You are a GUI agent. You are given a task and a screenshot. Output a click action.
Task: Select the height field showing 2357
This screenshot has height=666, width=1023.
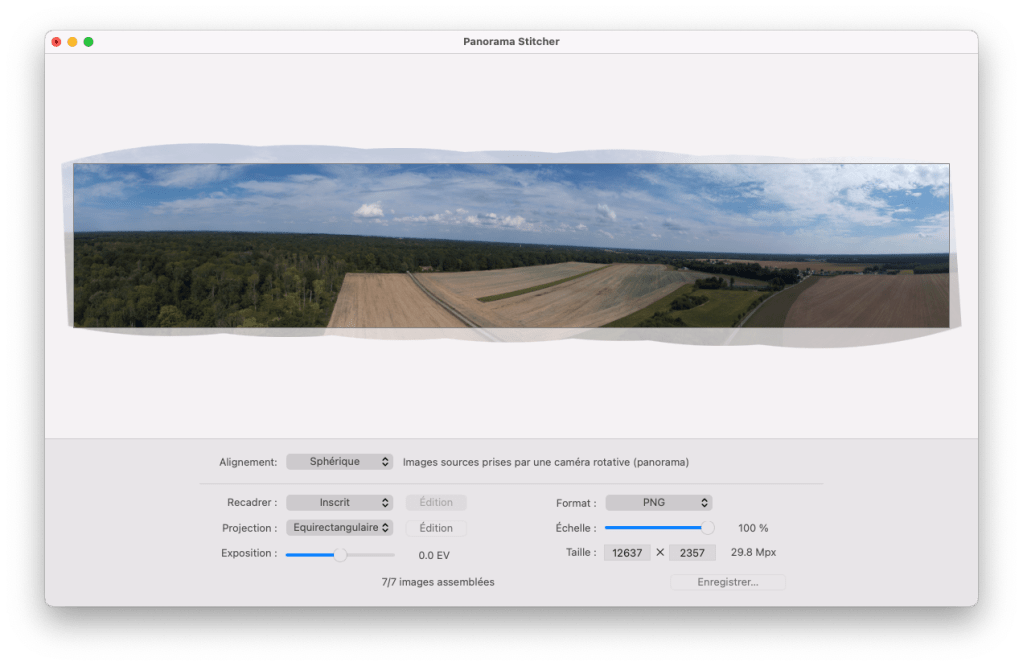point(692,553)
